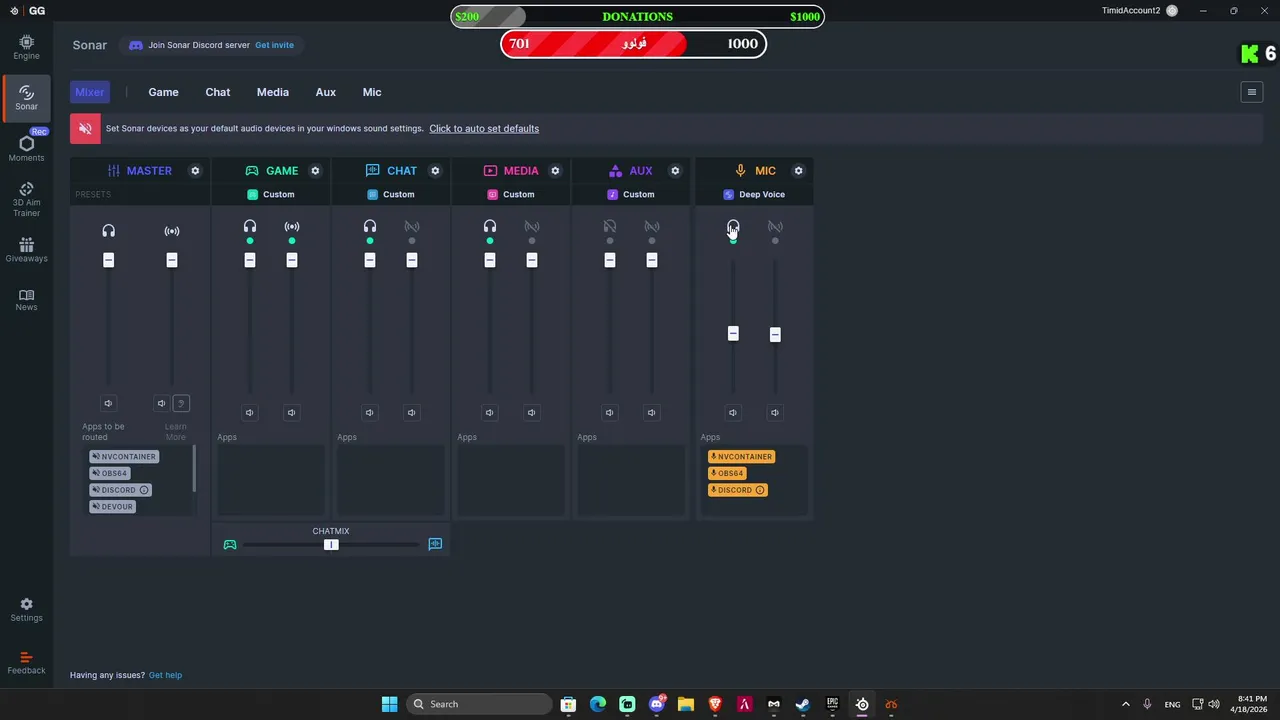Open MIC preset dropdown showing Deep Voice
1280x720 pixels.
tap(754, 194)
